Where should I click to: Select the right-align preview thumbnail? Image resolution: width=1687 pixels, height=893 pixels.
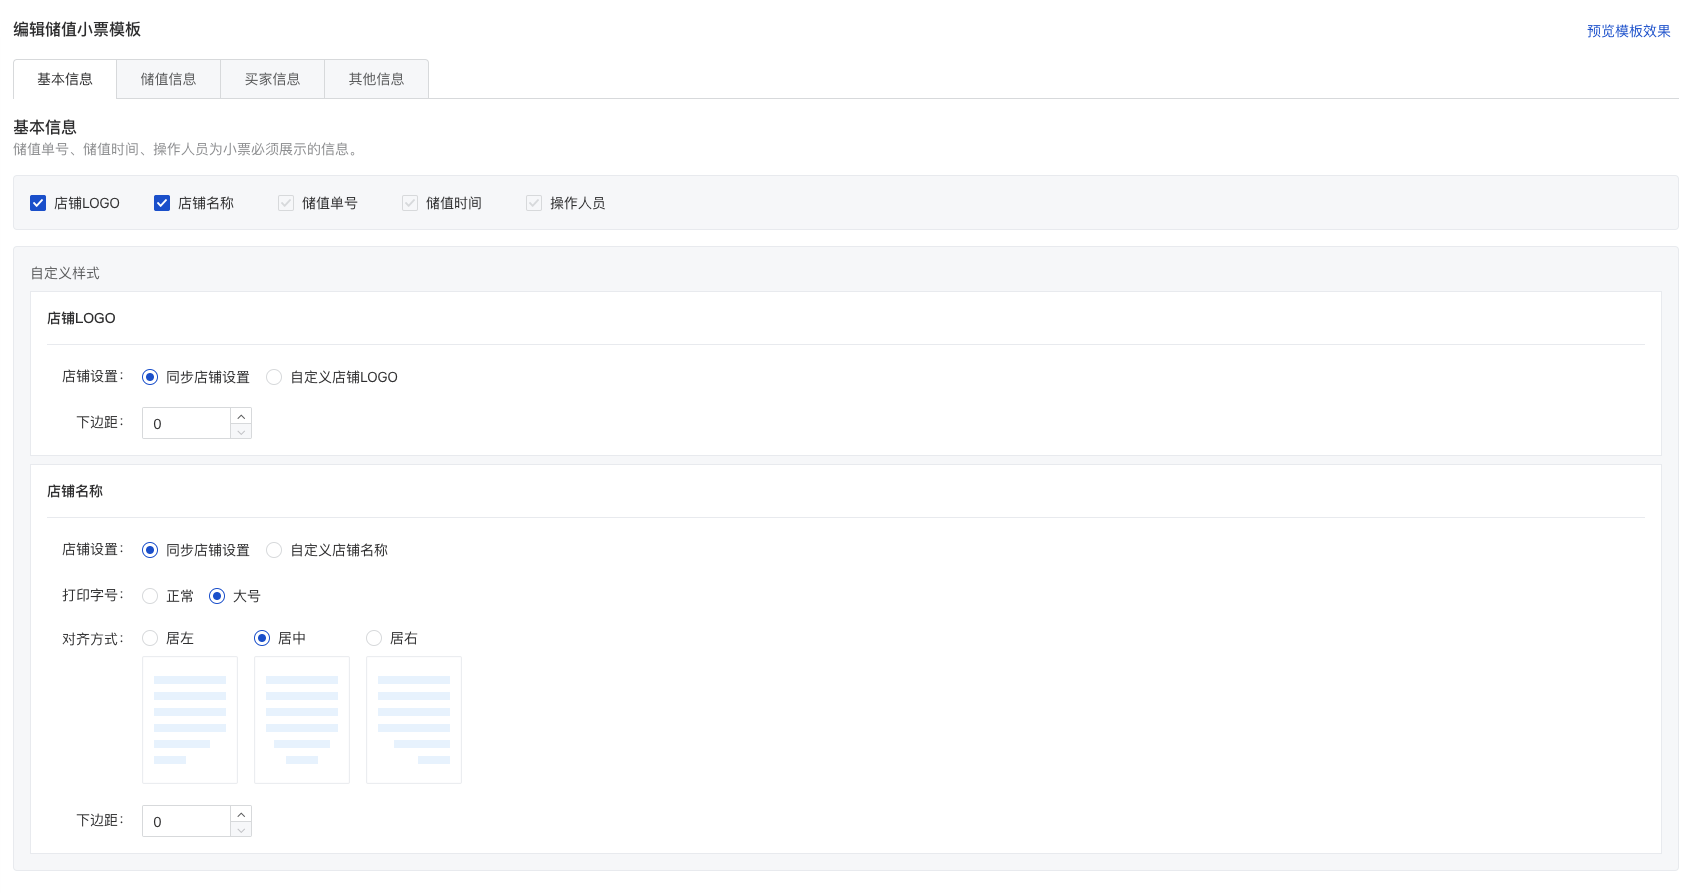pyautogui.click(x=414, y=720)
